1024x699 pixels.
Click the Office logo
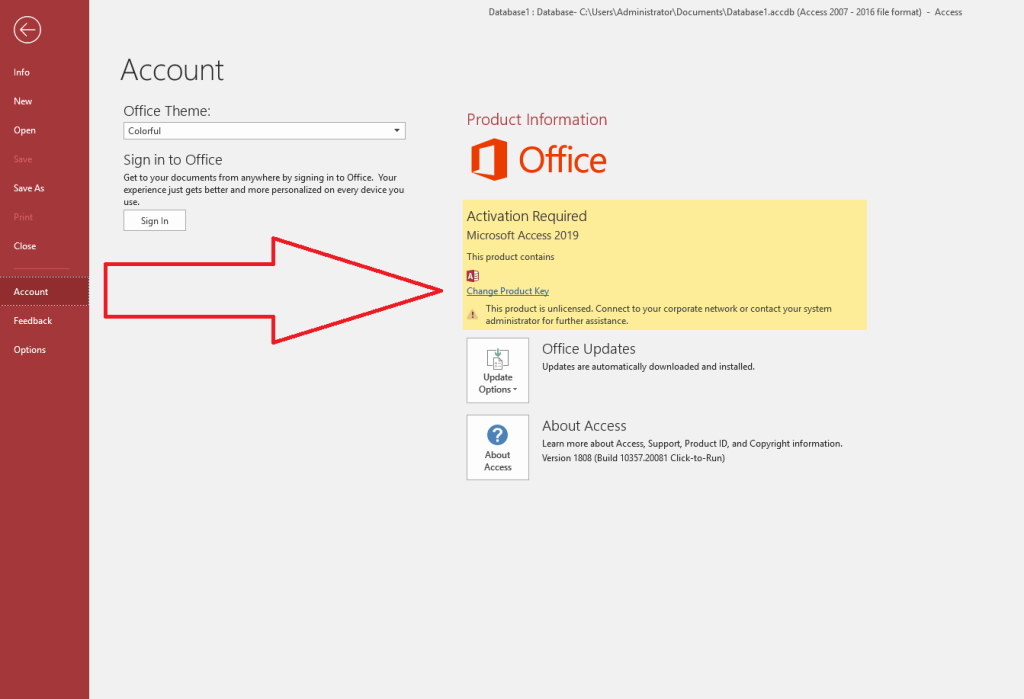coord(539,159)
